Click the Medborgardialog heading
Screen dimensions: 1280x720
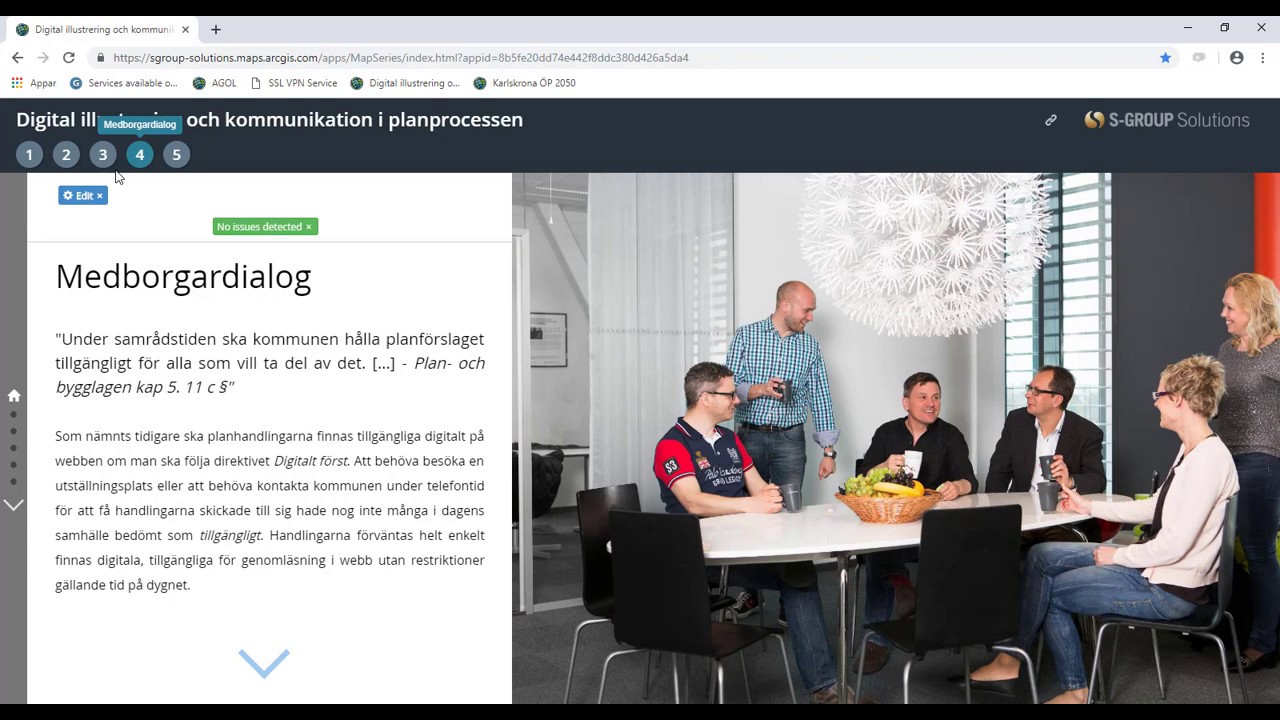pyautogui.click(x=184, y=277)
